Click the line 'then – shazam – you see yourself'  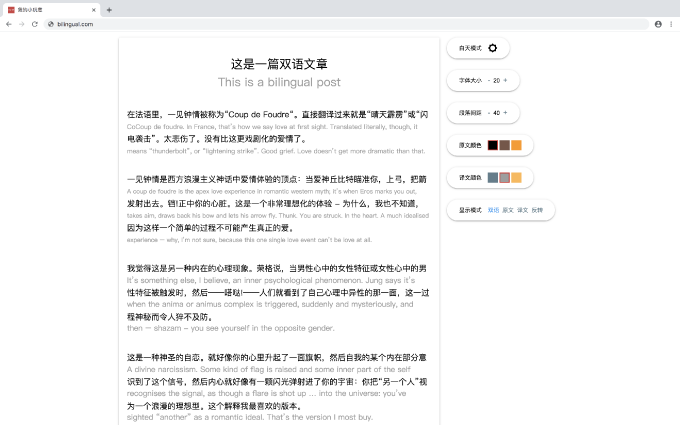tap(230, 328)
